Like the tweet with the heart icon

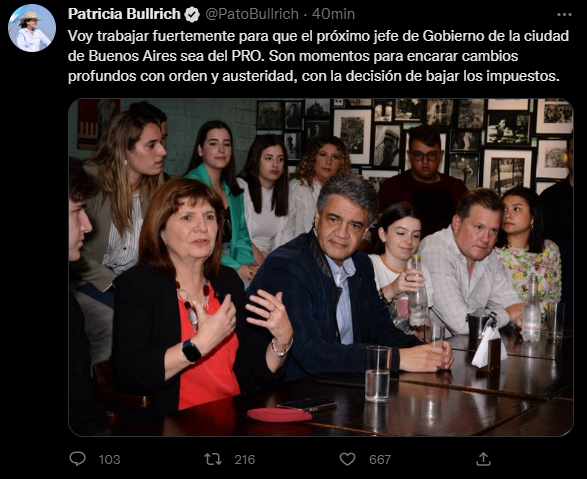pos(347,459)
